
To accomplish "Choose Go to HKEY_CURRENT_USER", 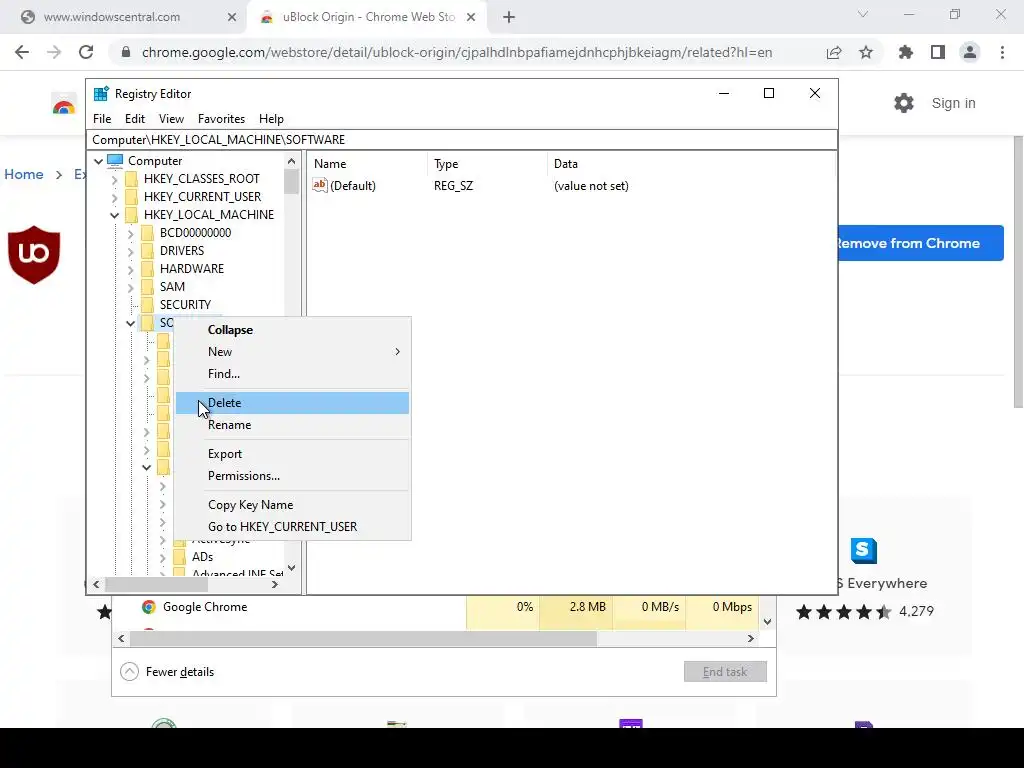I will 292,526.
